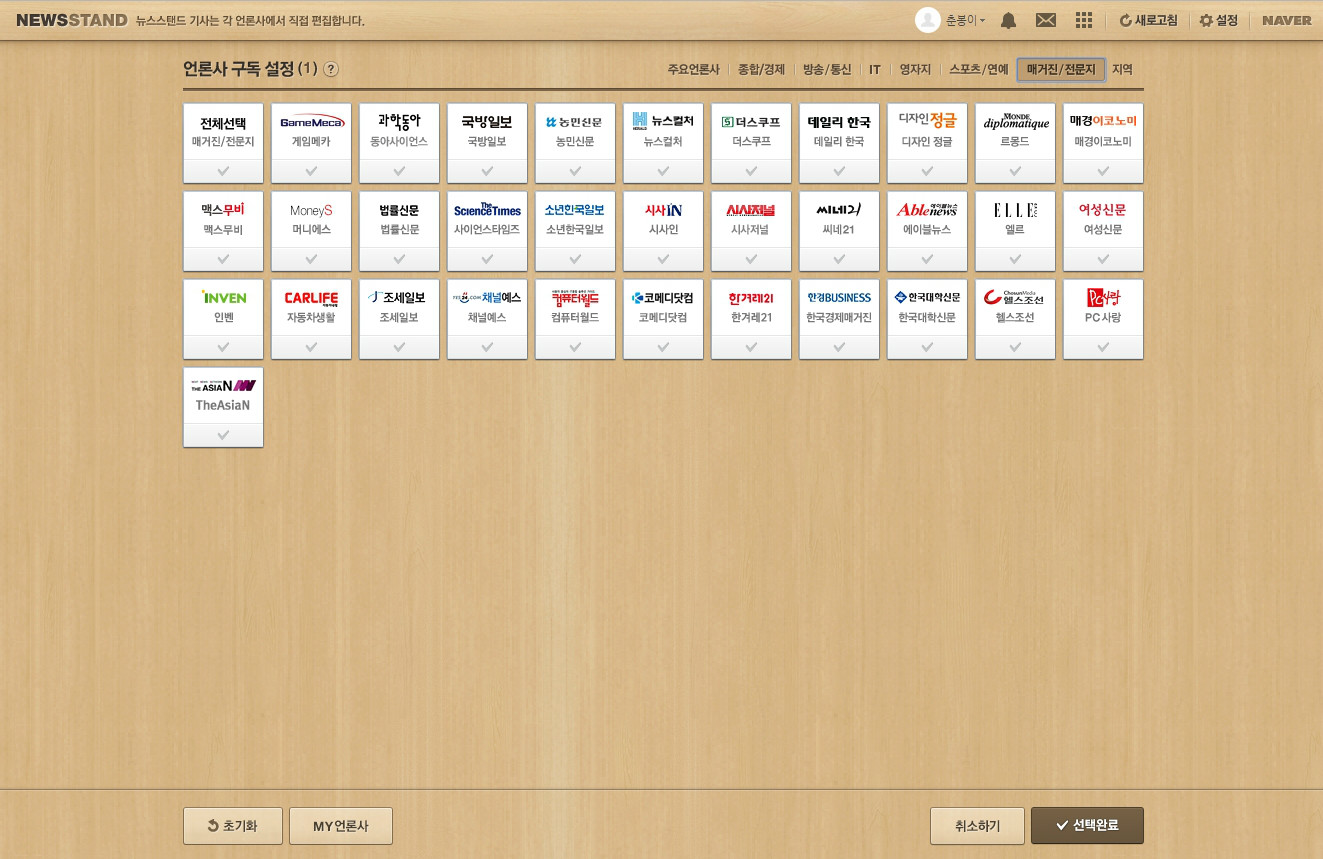Screen dimensions: 1323x859
Task: Check the 시사저널 subscription checkmark
Action: click(751, 259)
